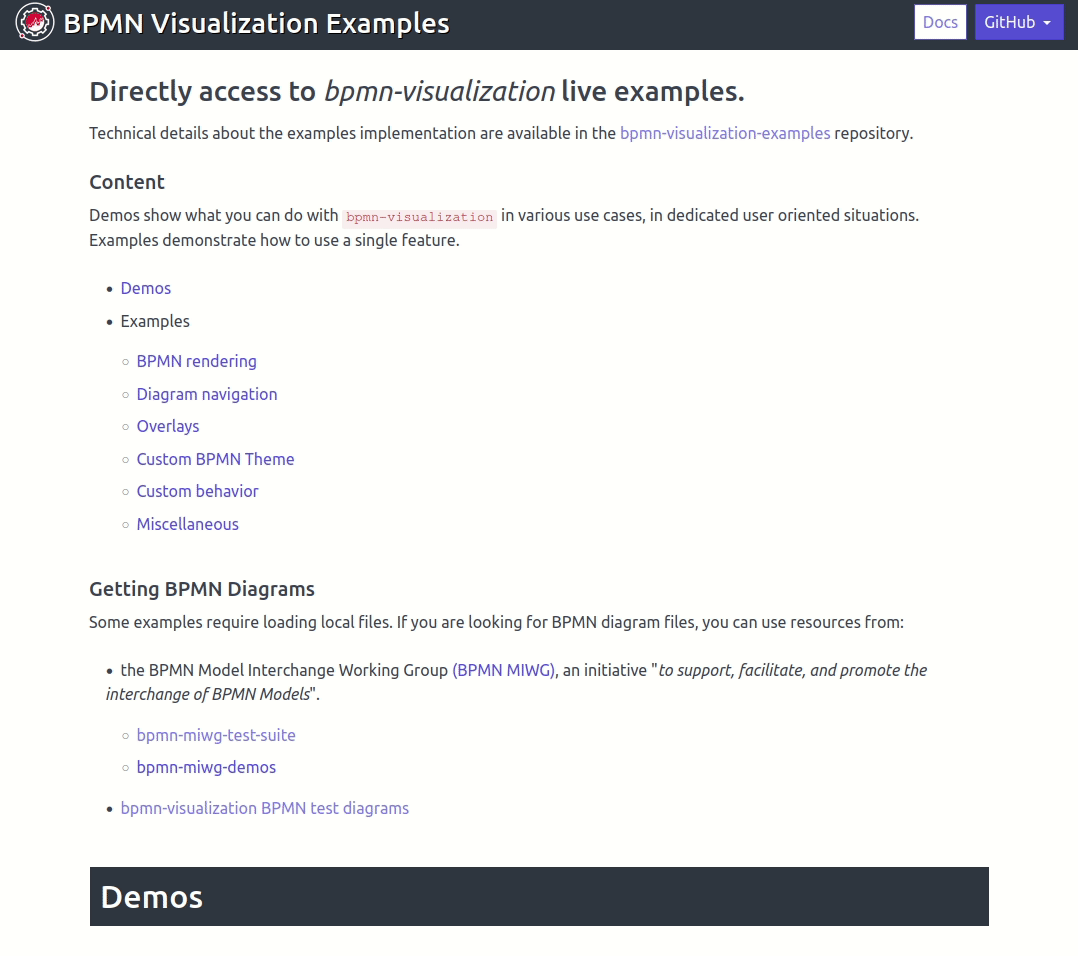
Task: Click the BPMN Visualization gear logo icon
Action: tap(33, 21)
